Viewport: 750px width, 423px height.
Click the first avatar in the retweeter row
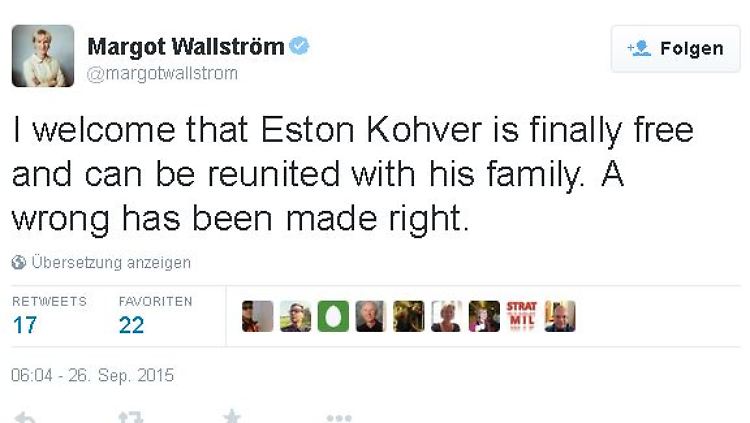pos(258,316)
